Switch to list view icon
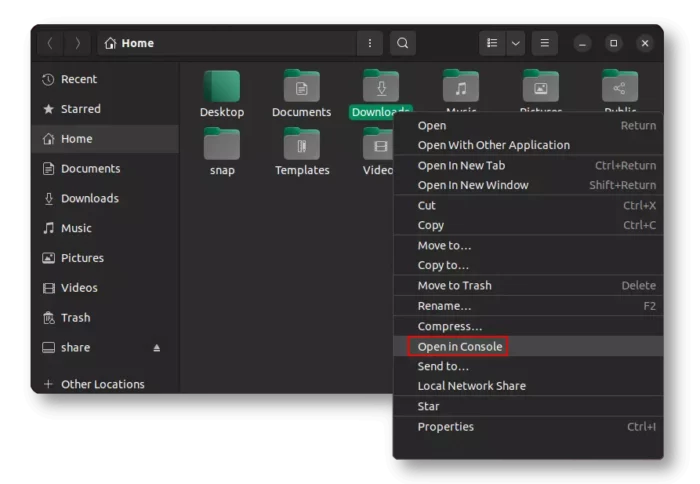The image size is (700, 484). [492, 43]
